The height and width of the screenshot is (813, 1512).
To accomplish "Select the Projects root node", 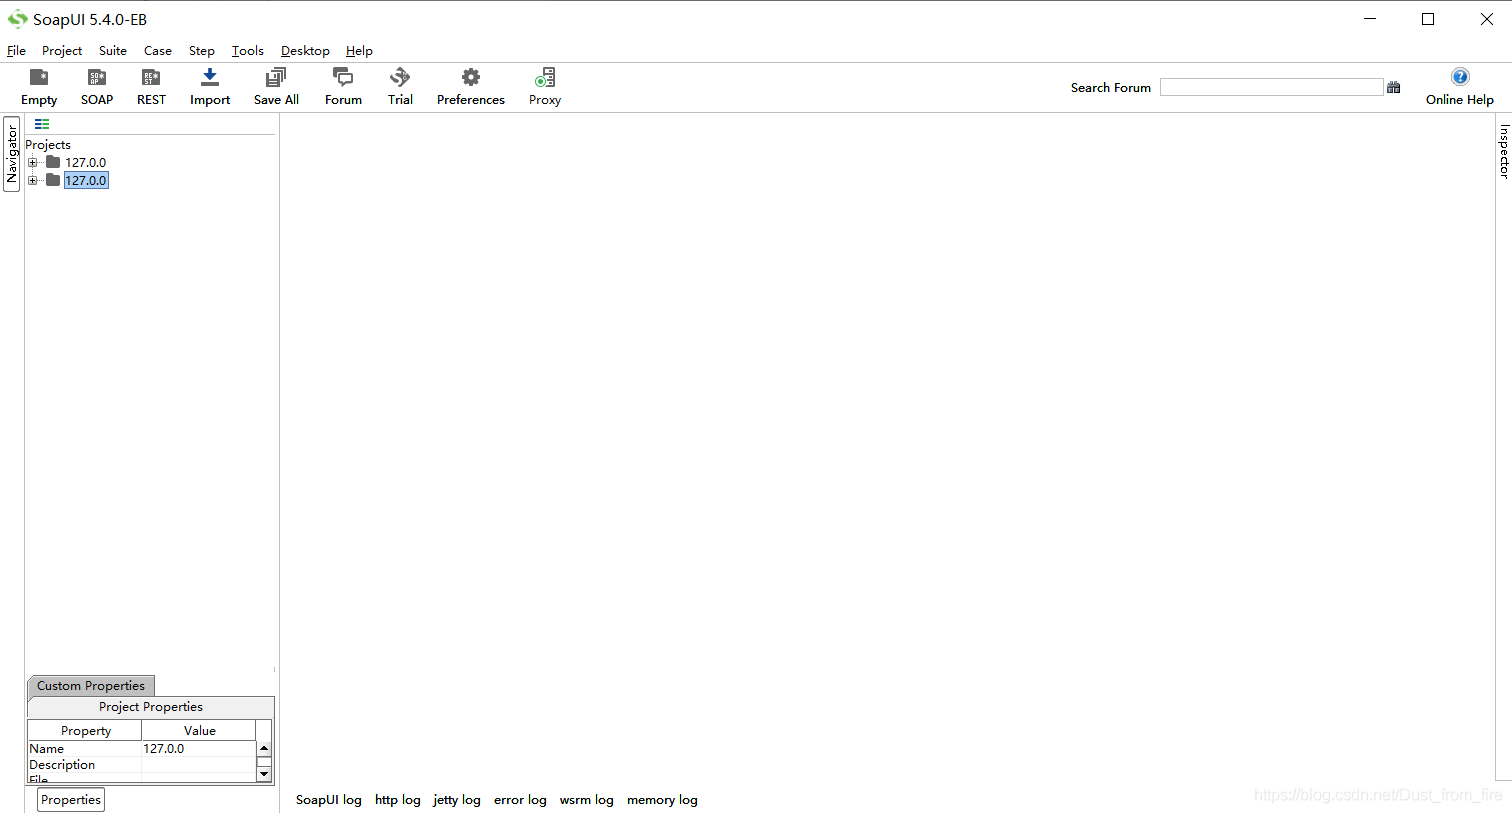I will pyautogui.click(x=48, y=145).
